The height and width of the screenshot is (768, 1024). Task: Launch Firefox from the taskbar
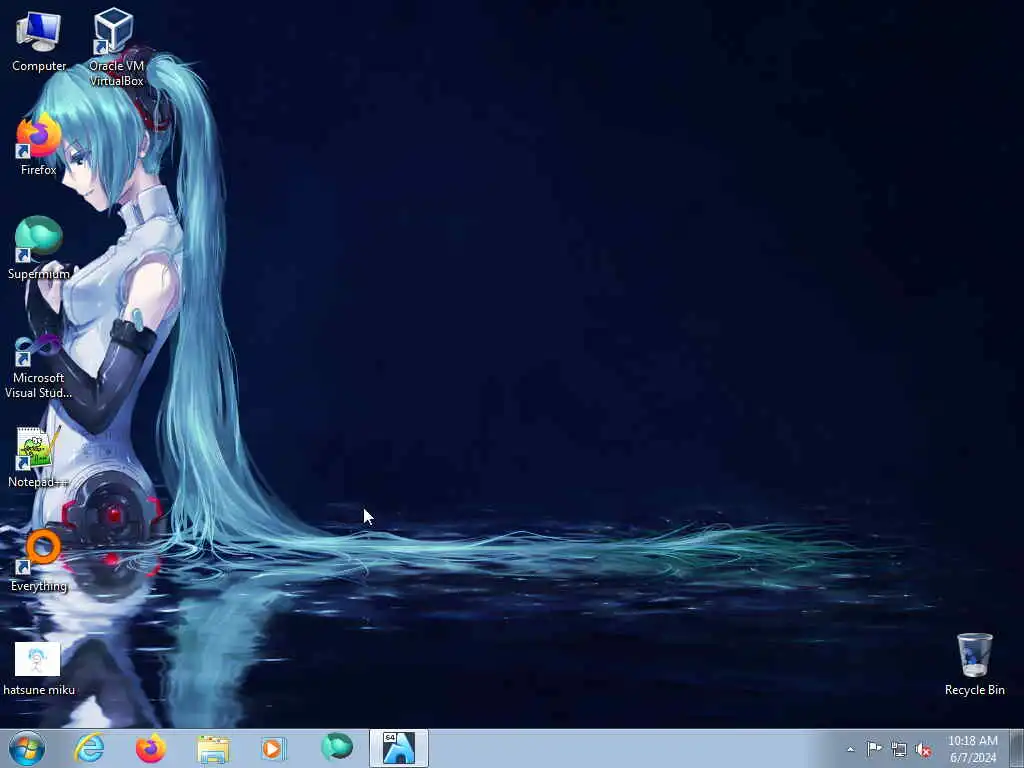pyautogui.click(x=151, y=748)
